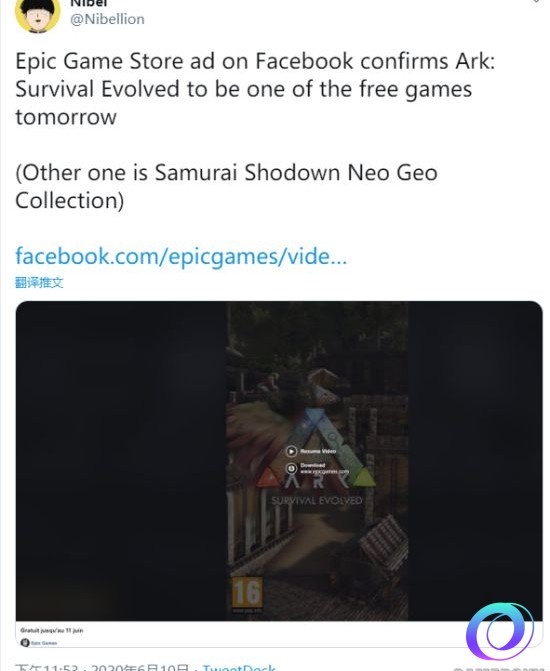This screenshot has width=550, height=671.
Task: Click the purple ring logo overlay
Action: point(500,631)
